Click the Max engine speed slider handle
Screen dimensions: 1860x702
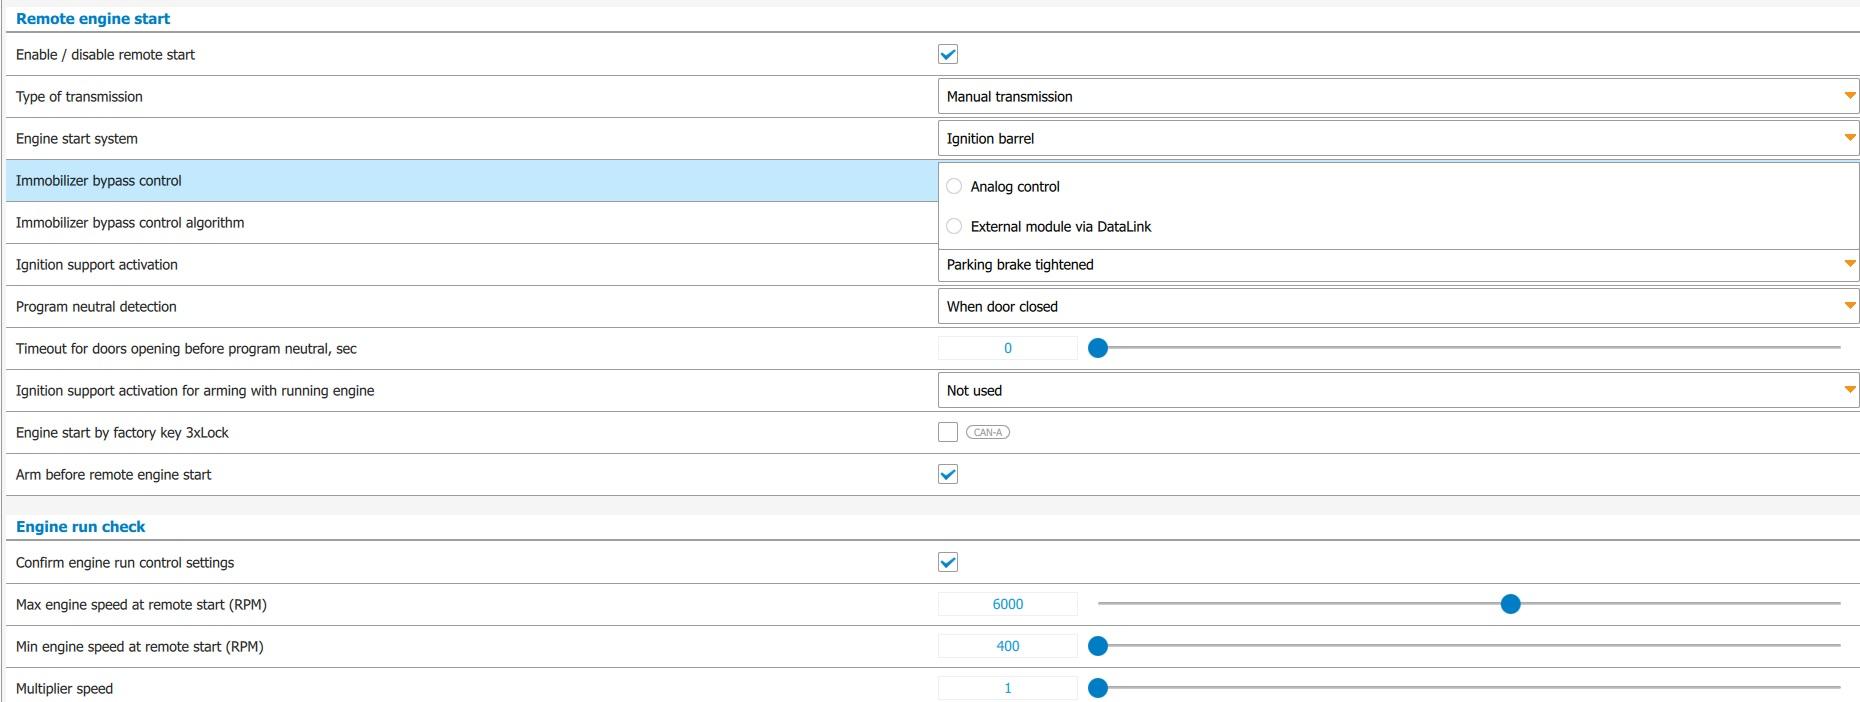pos(1510,604)
